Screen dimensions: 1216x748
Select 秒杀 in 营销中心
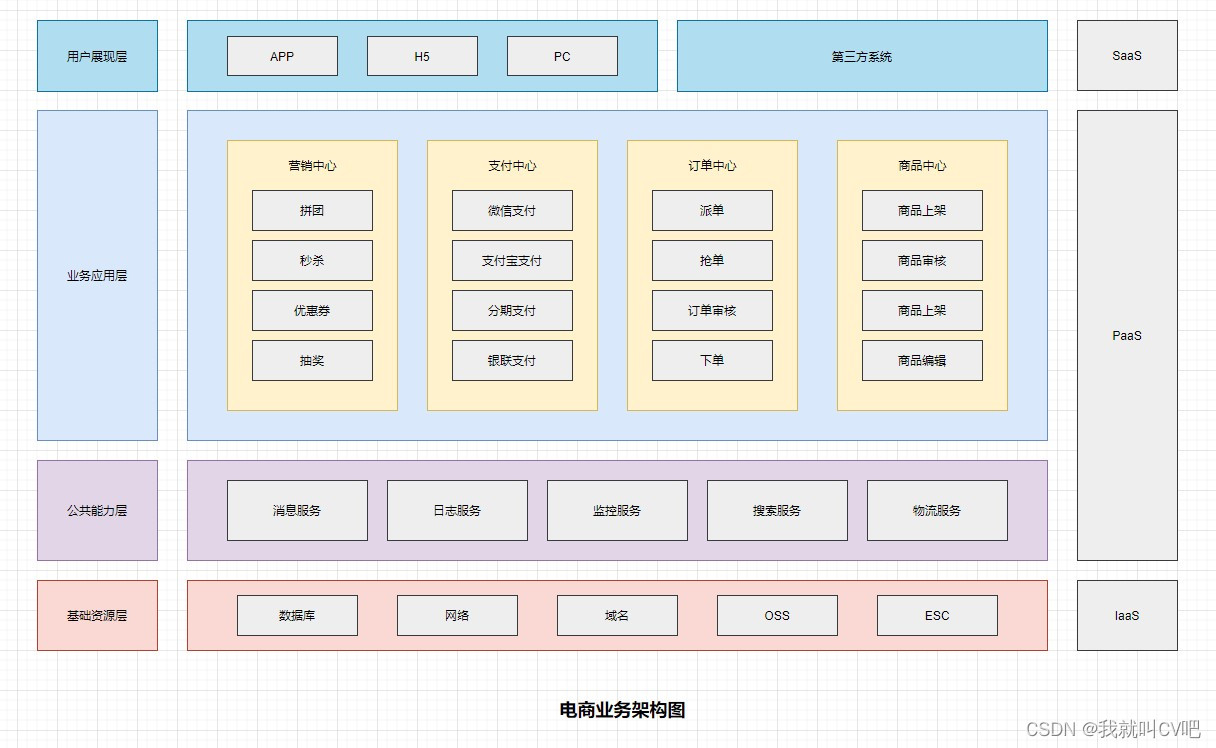(x=311, y=260)
